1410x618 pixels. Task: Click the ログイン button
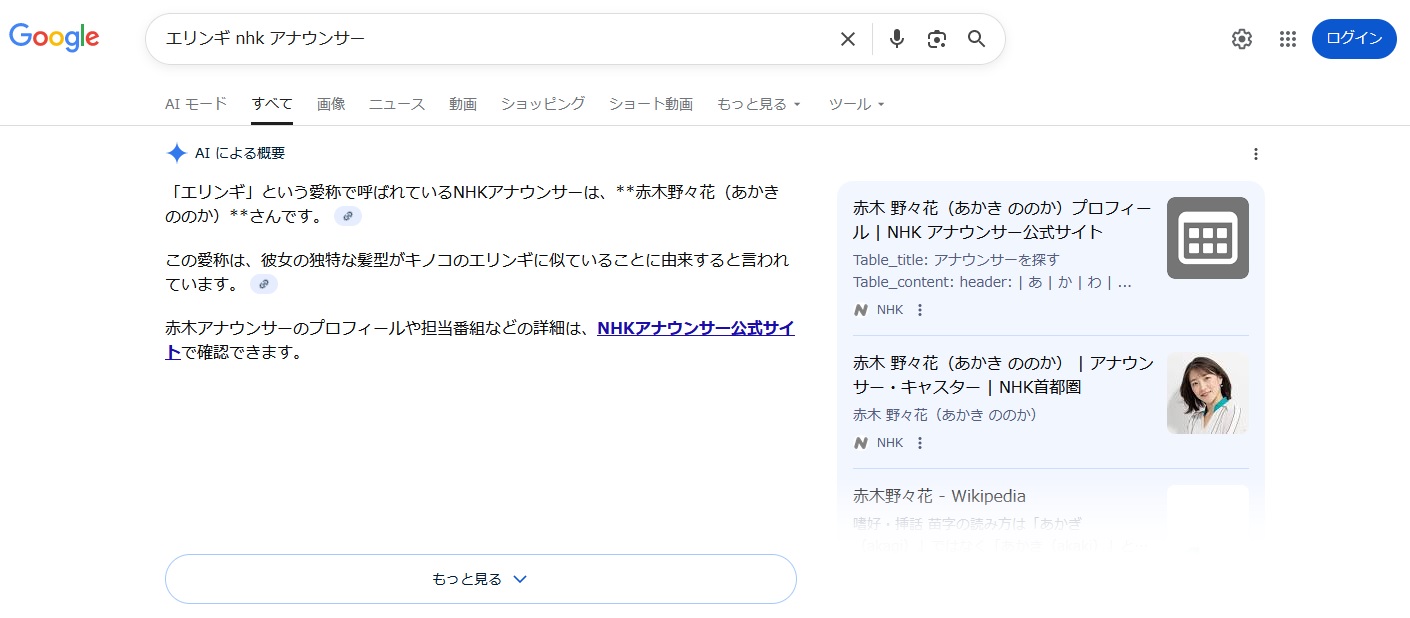1353,39
